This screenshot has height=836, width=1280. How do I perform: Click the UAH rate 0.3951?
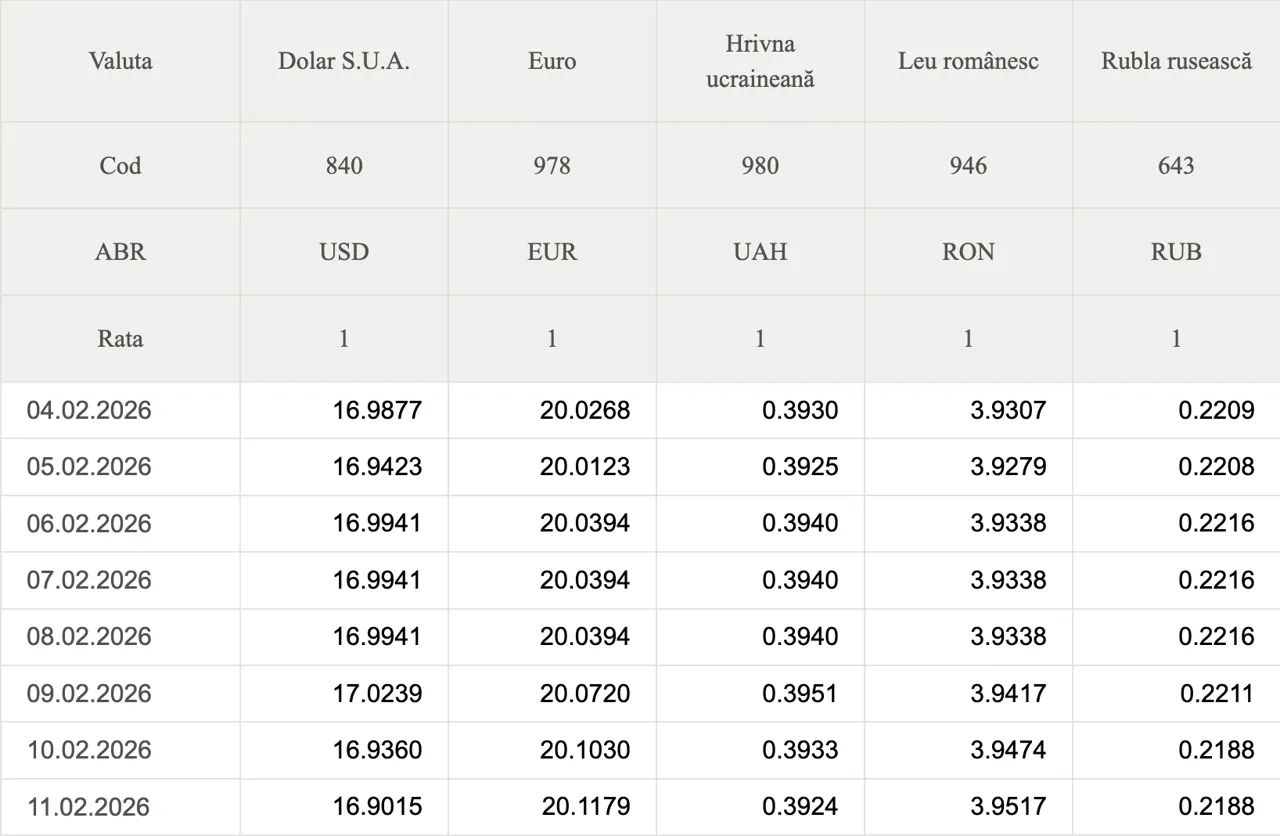pyautogui.click(x=800, y=693)
